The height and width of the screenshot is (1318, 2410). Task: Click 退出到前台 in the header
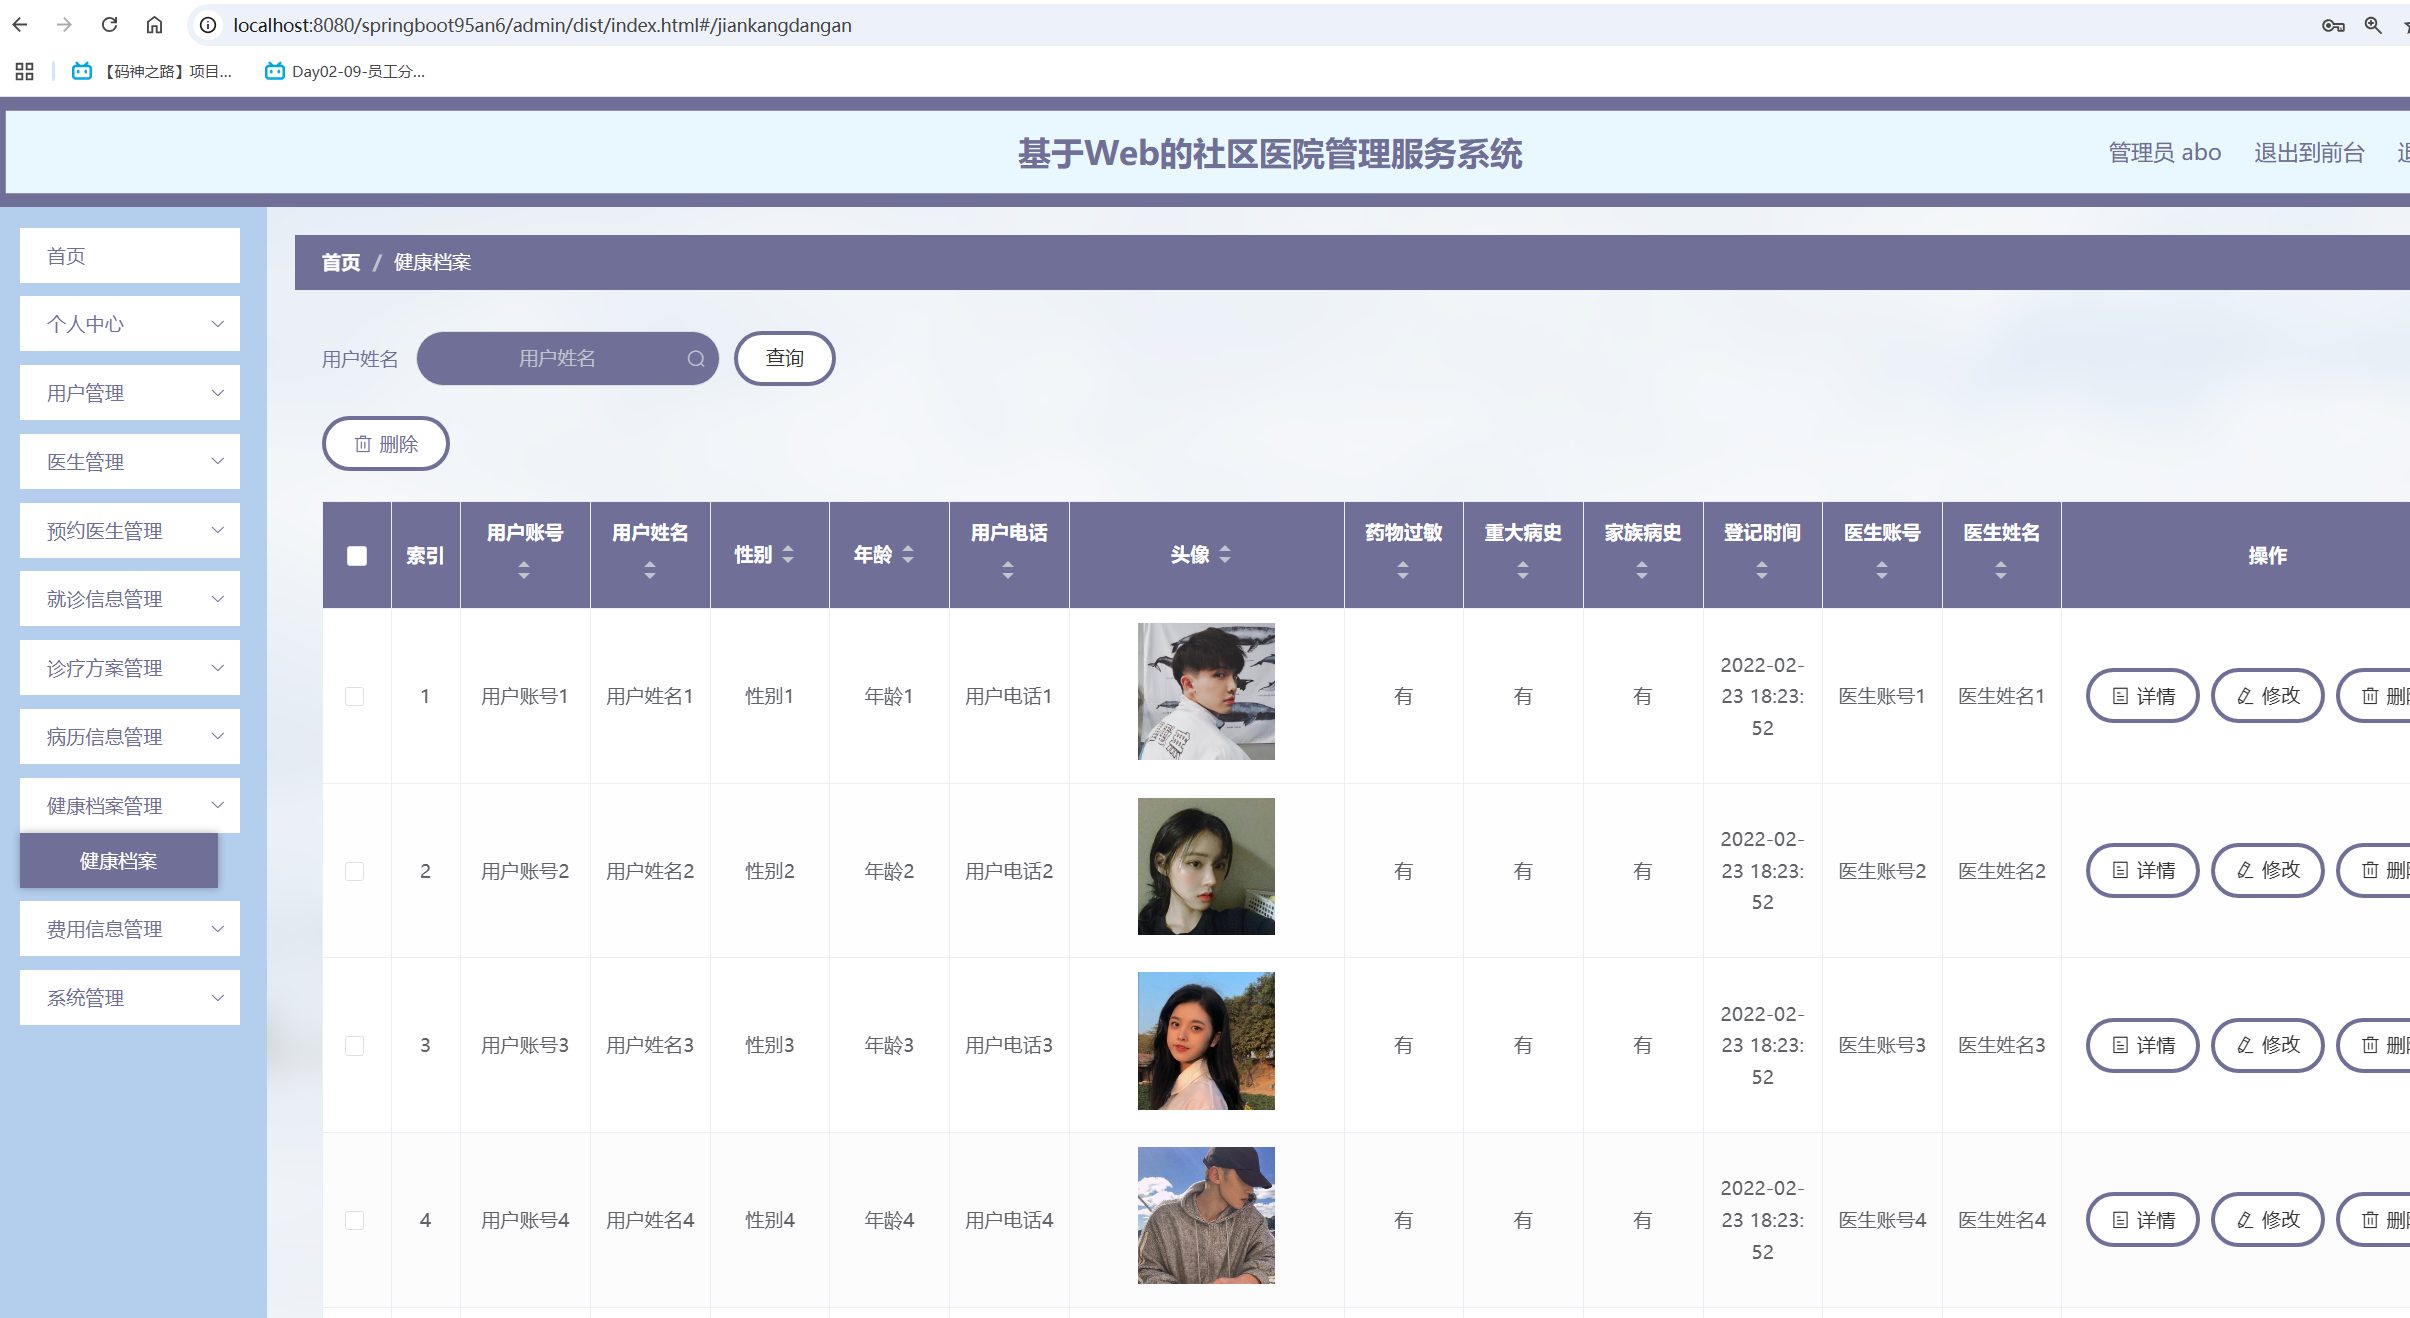tap(2309, 153)
